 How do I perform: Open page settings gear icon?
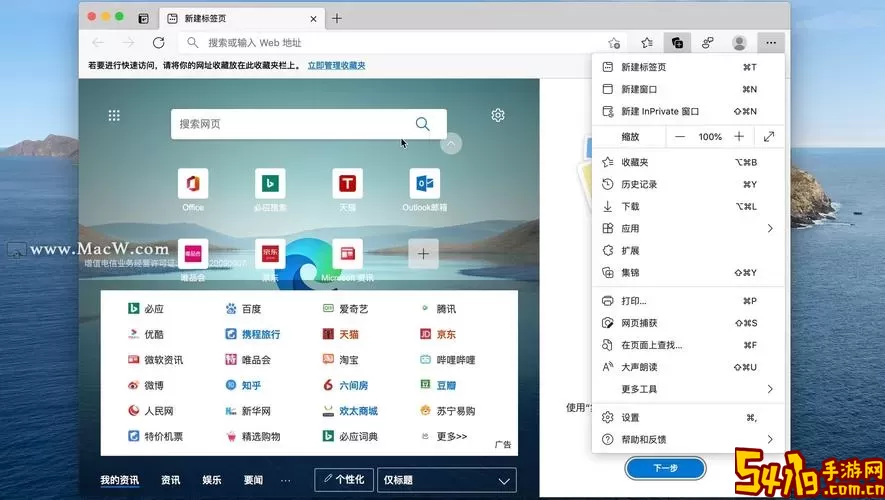pyautogui.click(x=497, y=115)
